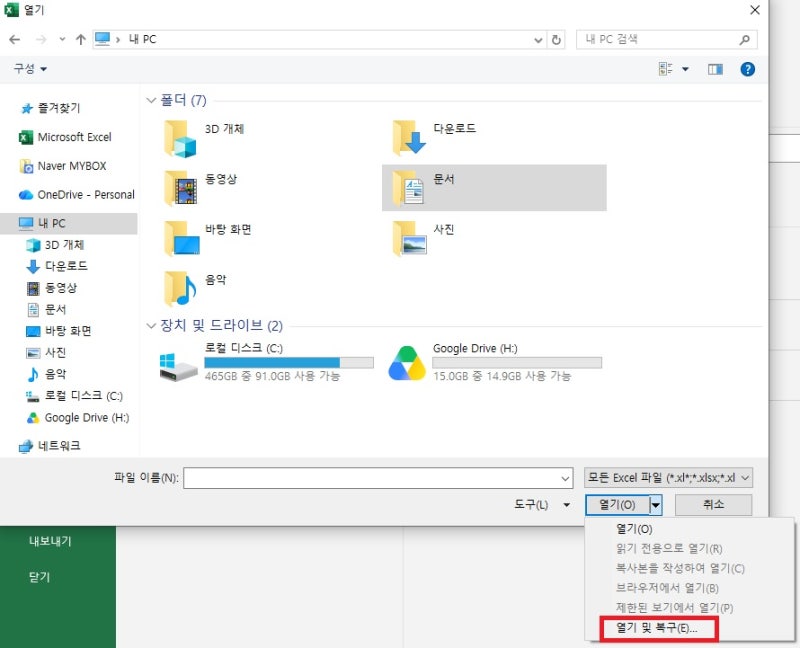
Task: Refresh the 내 PC location
Action: pos(556,39)
